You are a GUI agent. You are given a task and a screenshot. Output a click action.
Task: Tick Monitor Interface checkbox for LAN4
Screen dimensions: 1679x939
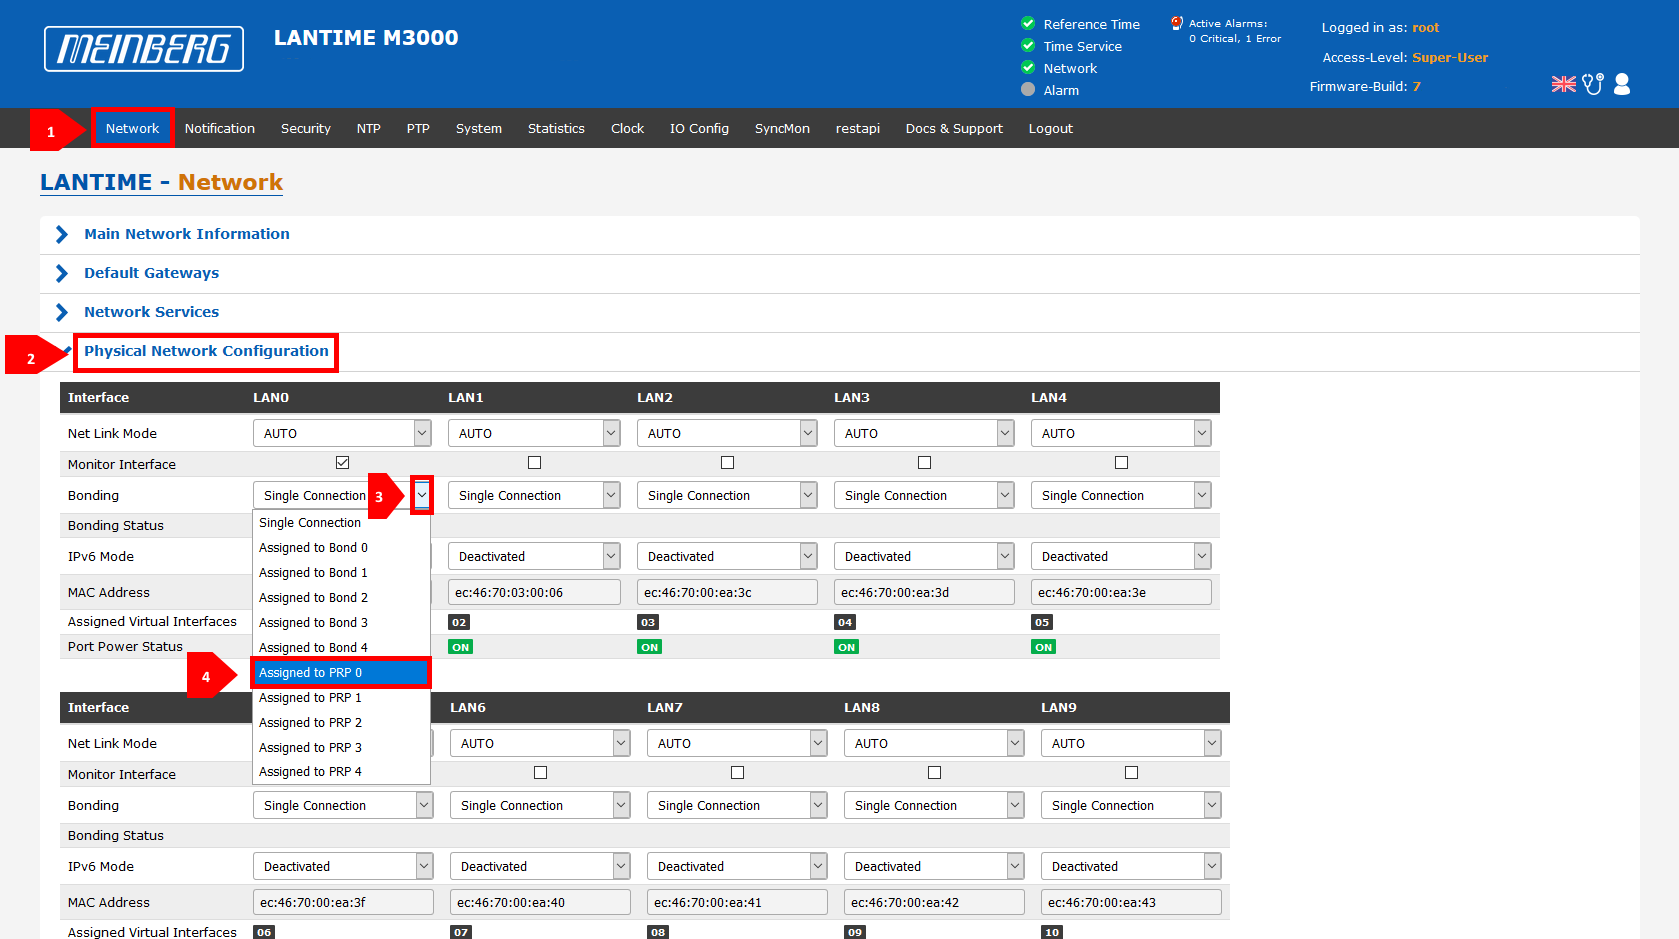pos(1121,463)
